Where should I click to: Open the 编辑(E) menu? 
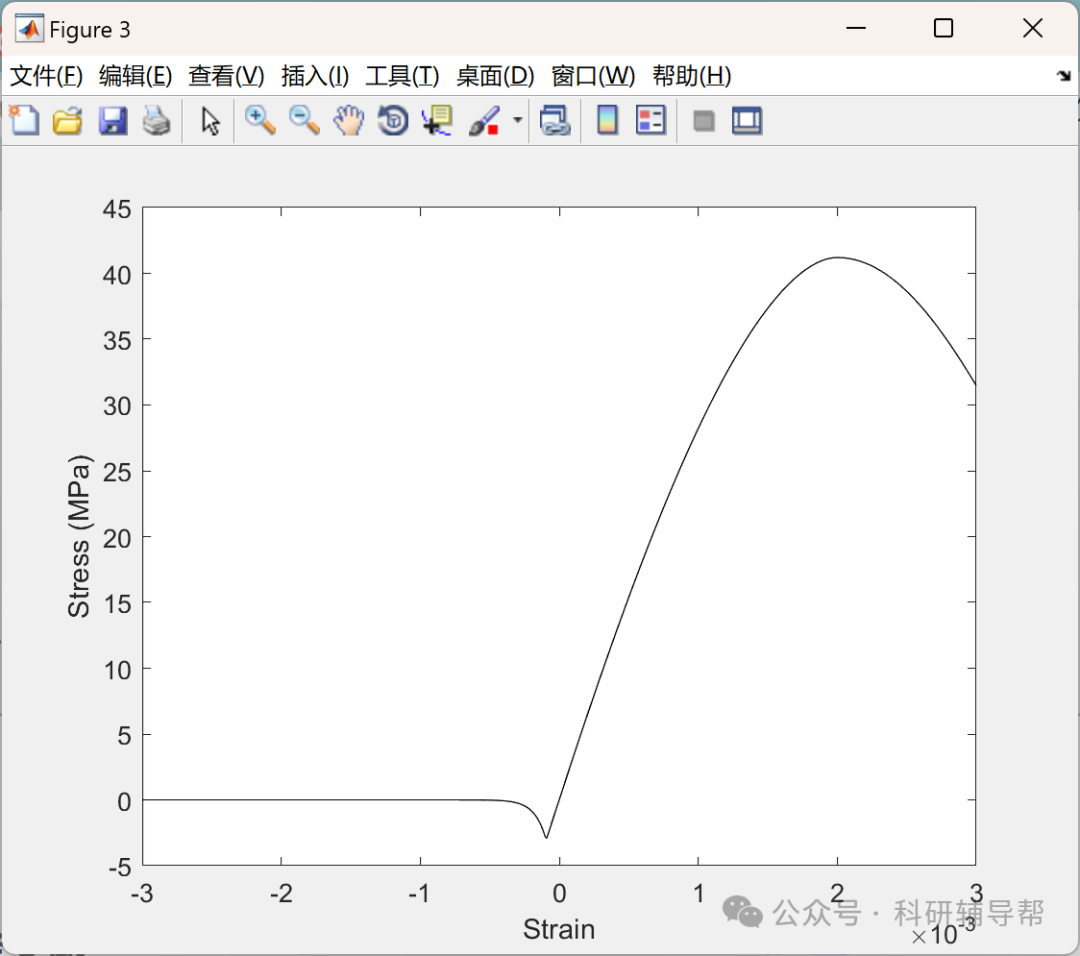pyautogui.click(x=136, y=76)
